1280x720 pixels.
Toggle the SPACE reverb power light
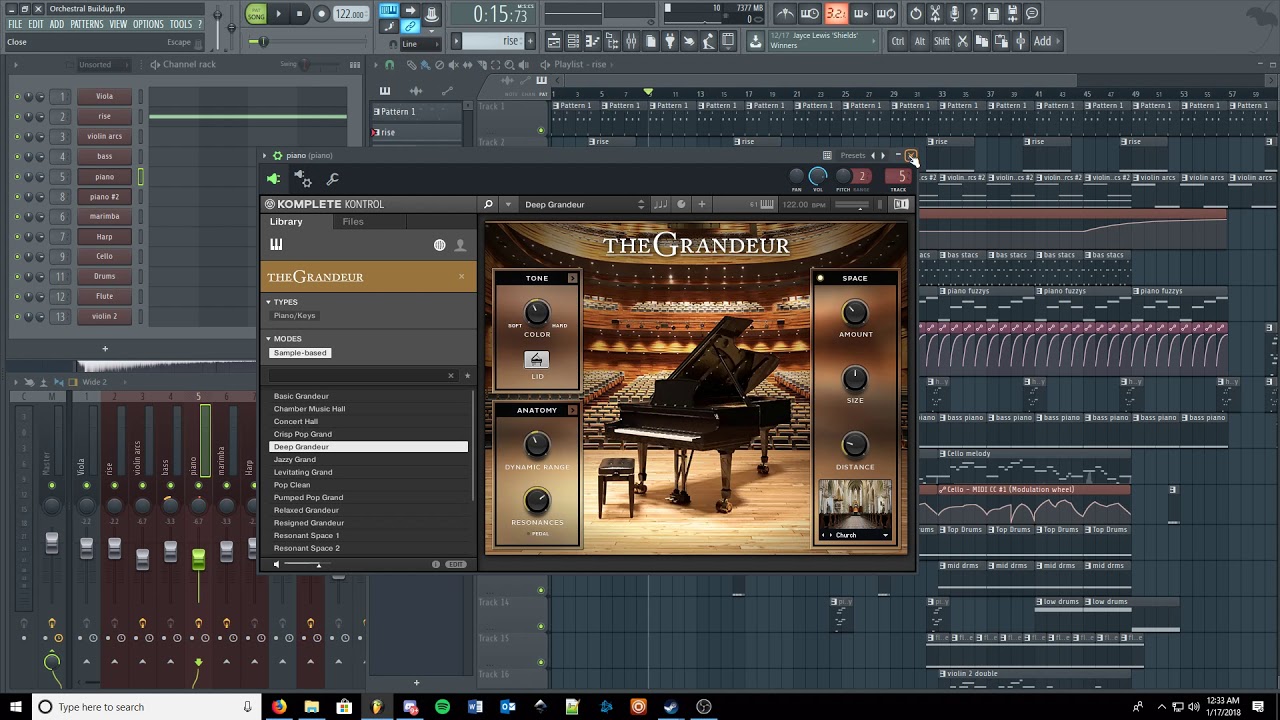point(820,278)
